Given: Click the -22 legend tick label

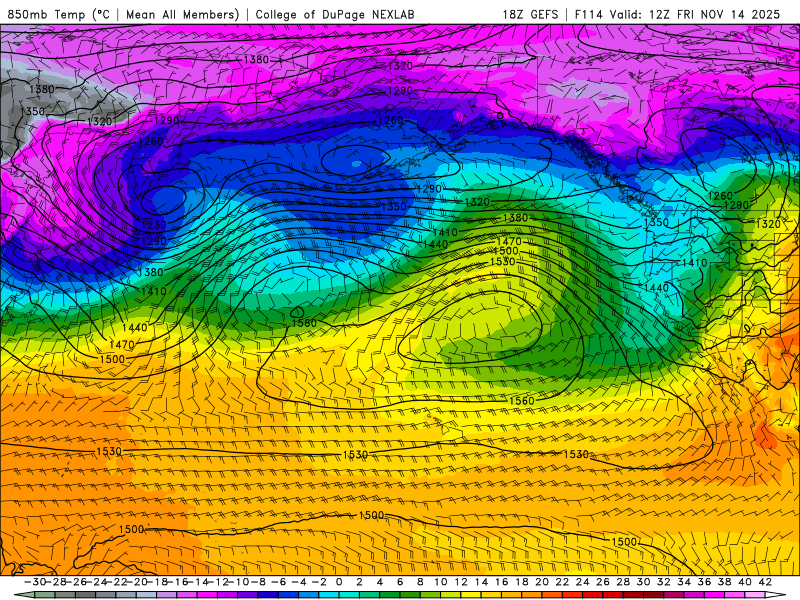Looking at the screenshot, I should coord(116,582).
